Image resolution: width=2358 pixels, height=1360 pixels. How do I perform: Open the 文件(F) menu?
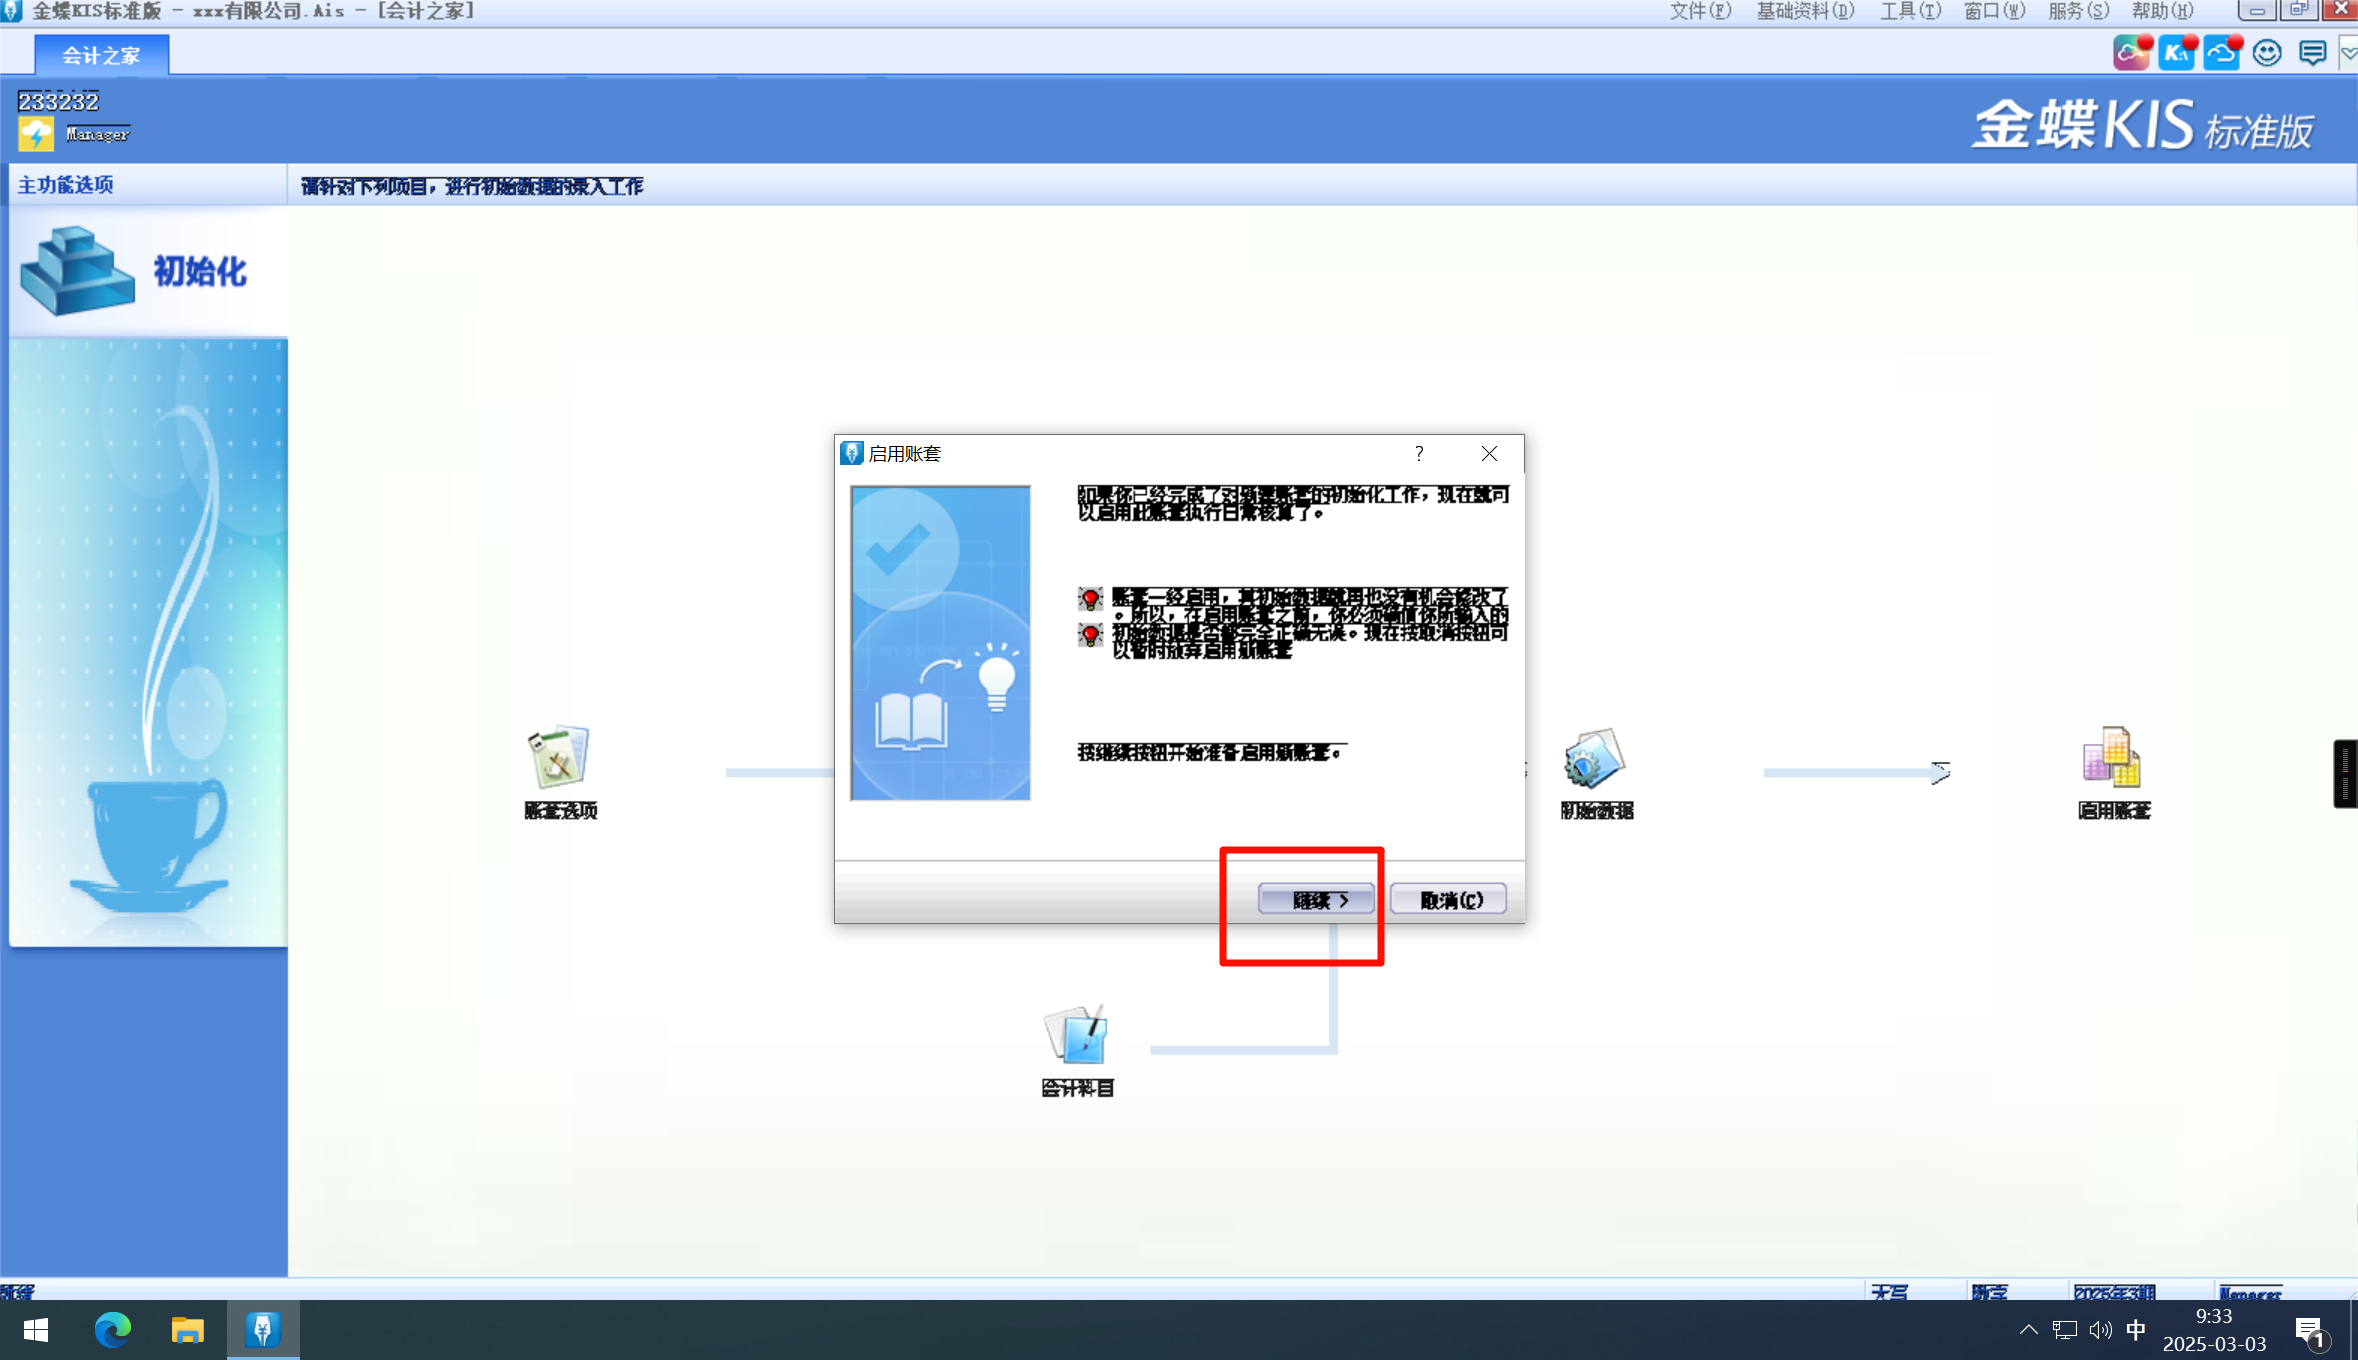[x=1699, y=11]
